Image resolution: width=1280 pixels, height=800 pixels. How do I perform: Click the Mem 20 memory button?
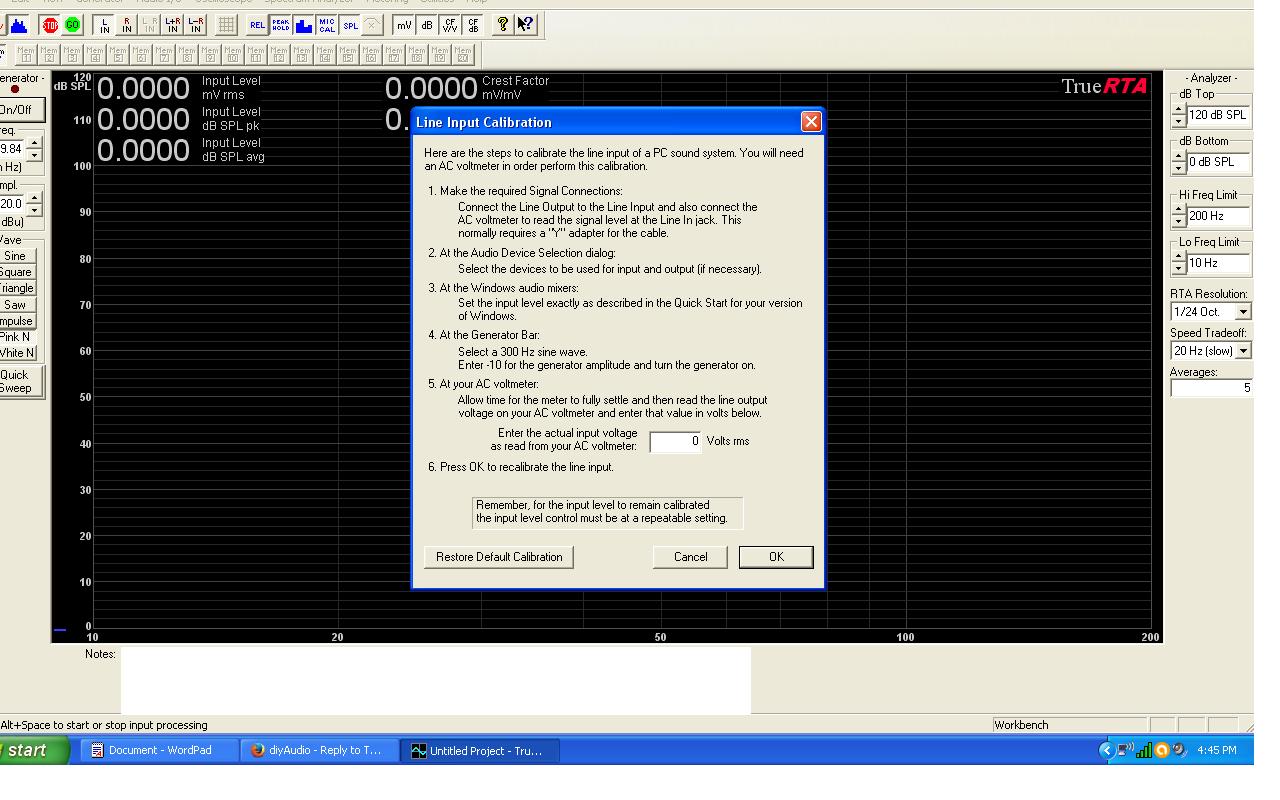[463, 54]
